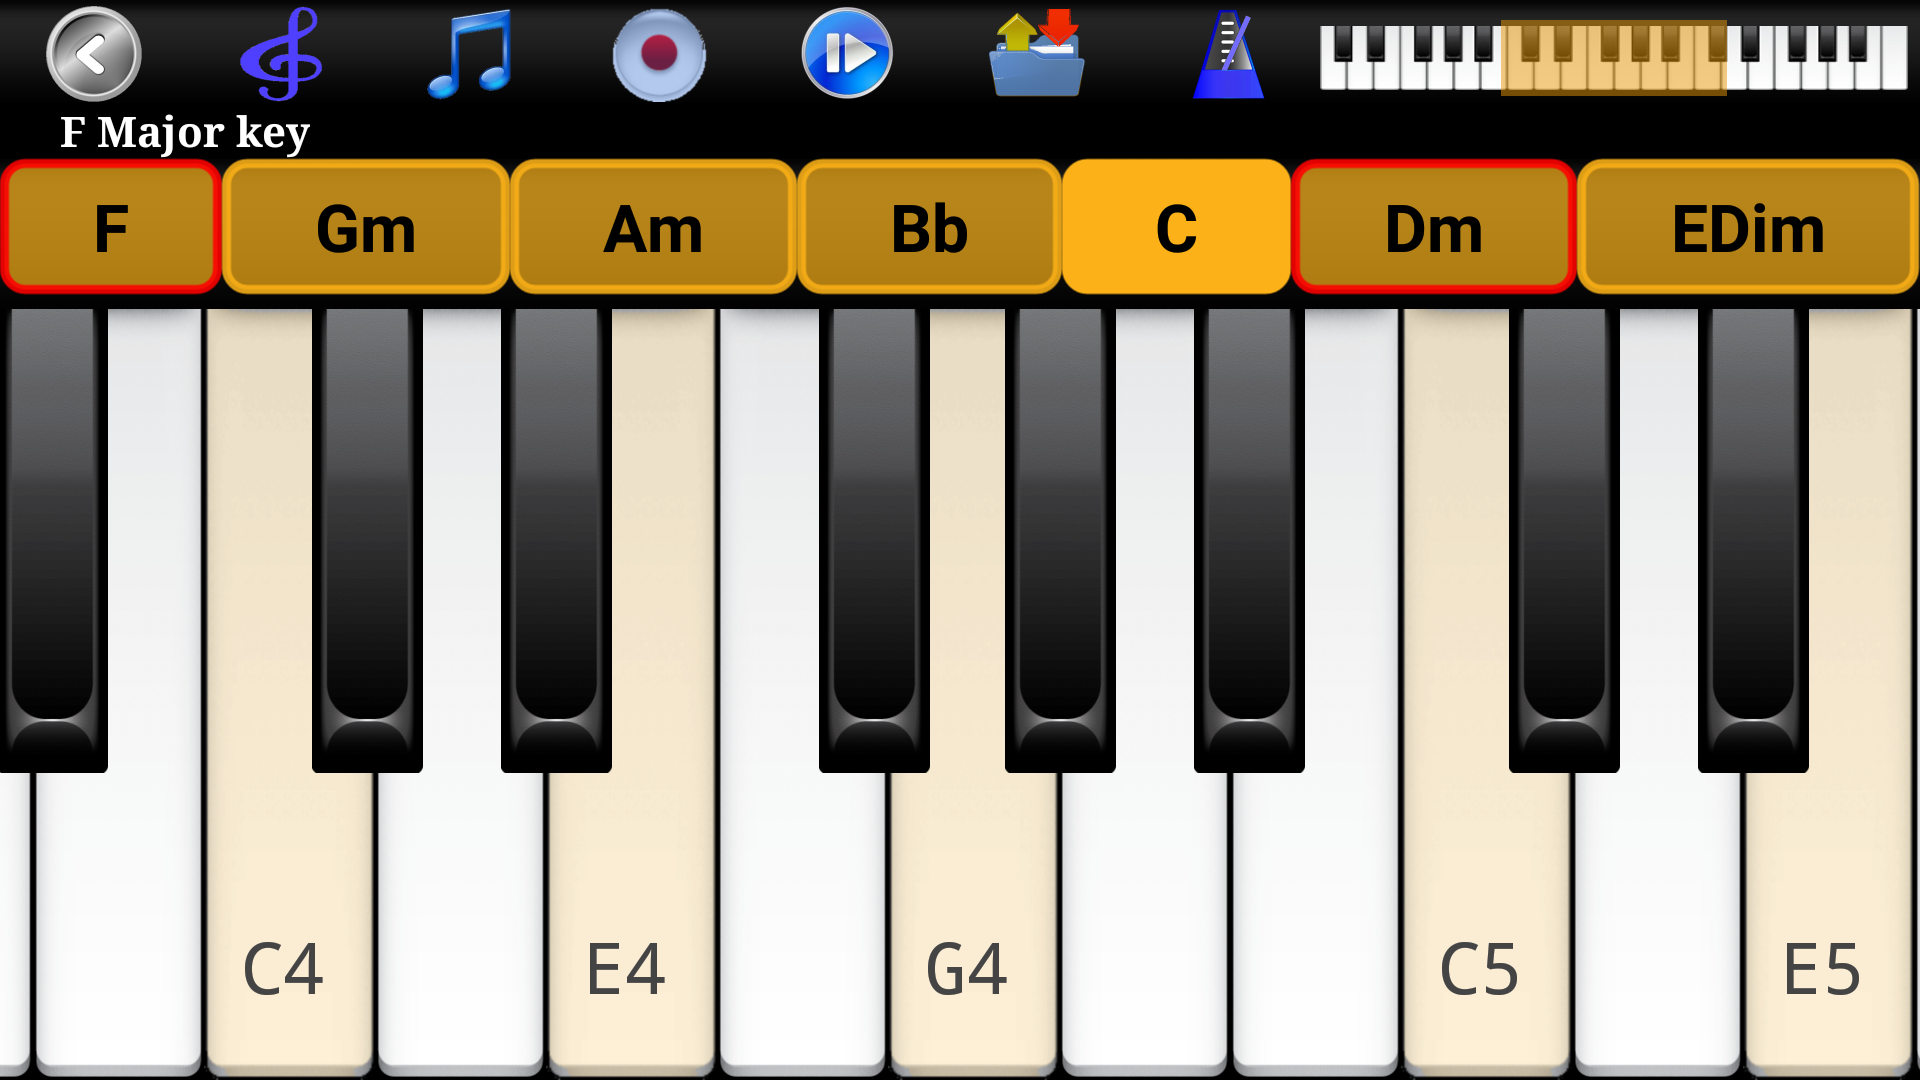This screenshot has height=1080, width=1920.
Task: Select the F major chord button
Action: point(112,224)
